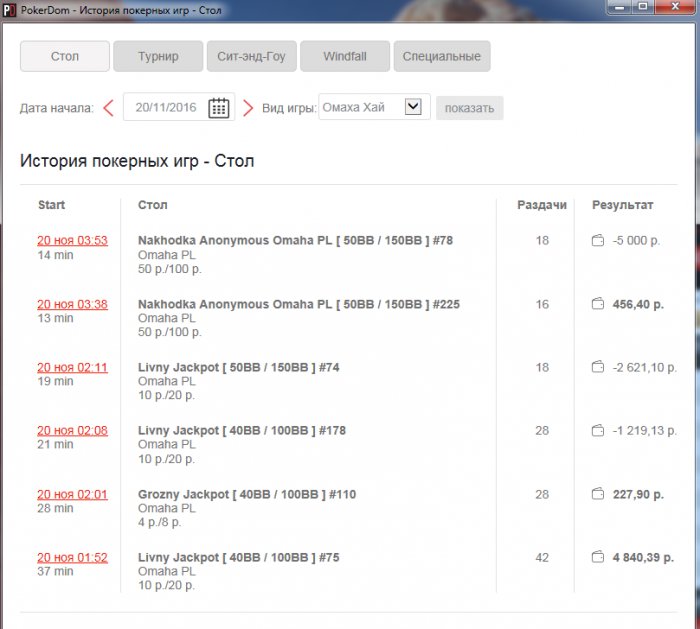Click hands count 16 in Раздачи column
Viewport: 700px width, 629px height.
pos(542,304)
